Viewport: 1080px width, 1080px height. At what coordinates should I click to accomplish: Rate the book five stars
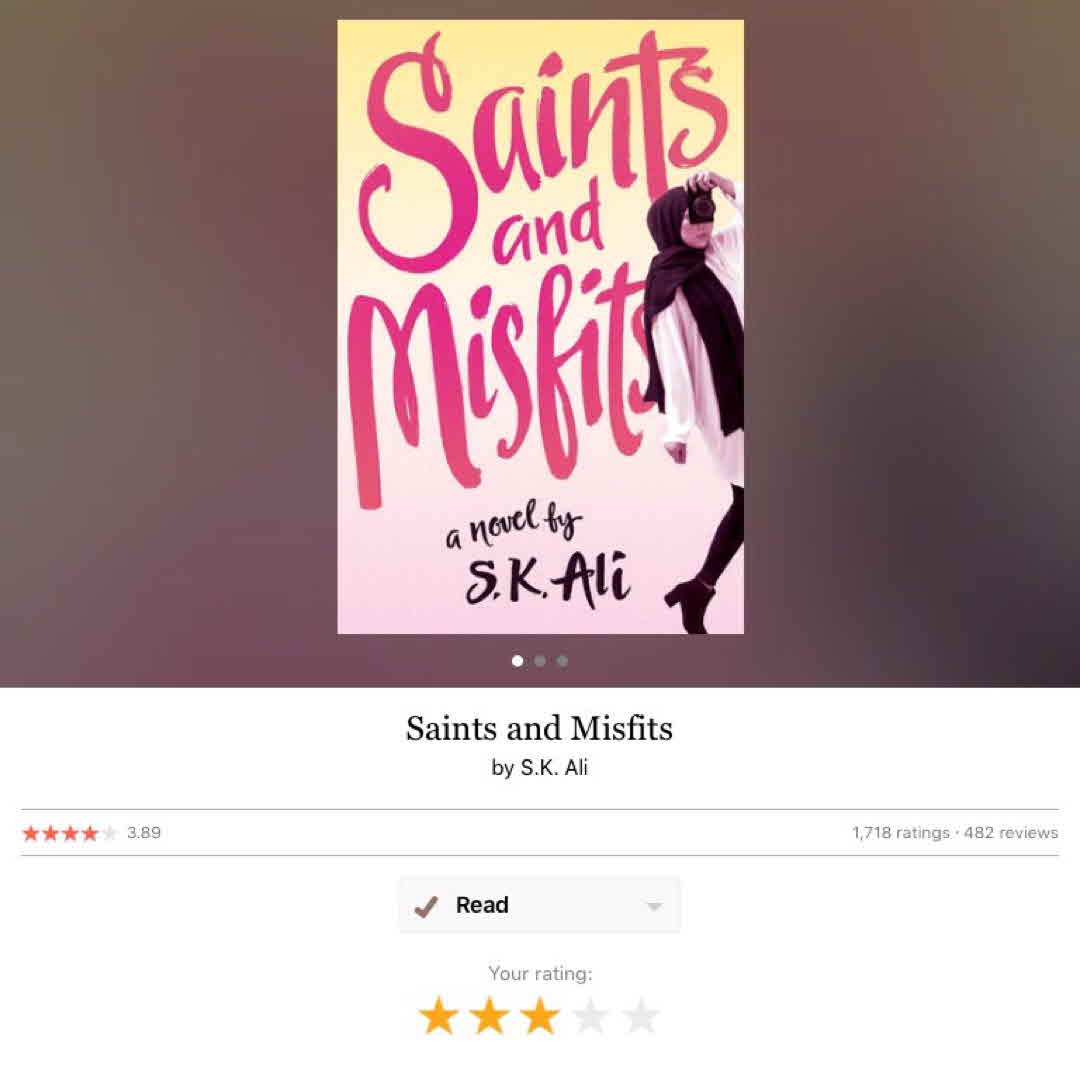point(641,1015)
